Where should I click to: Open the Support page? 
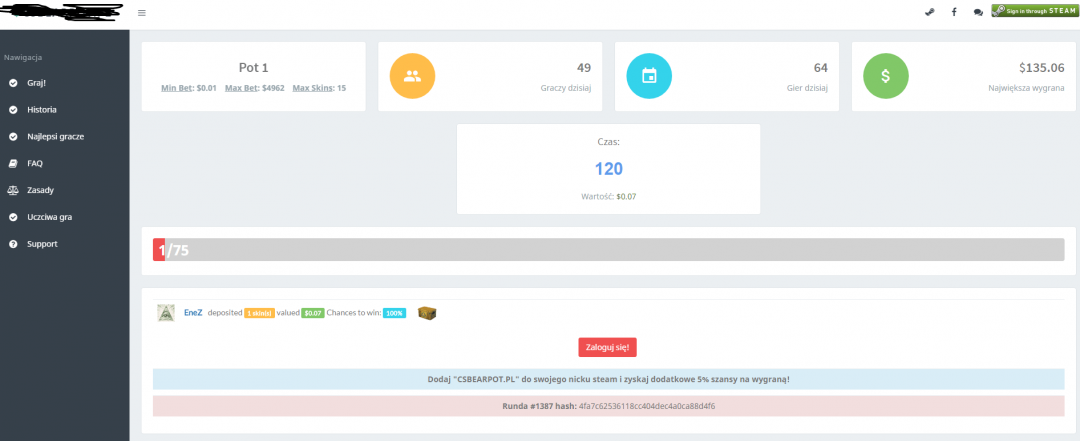(x=42, y=244)
